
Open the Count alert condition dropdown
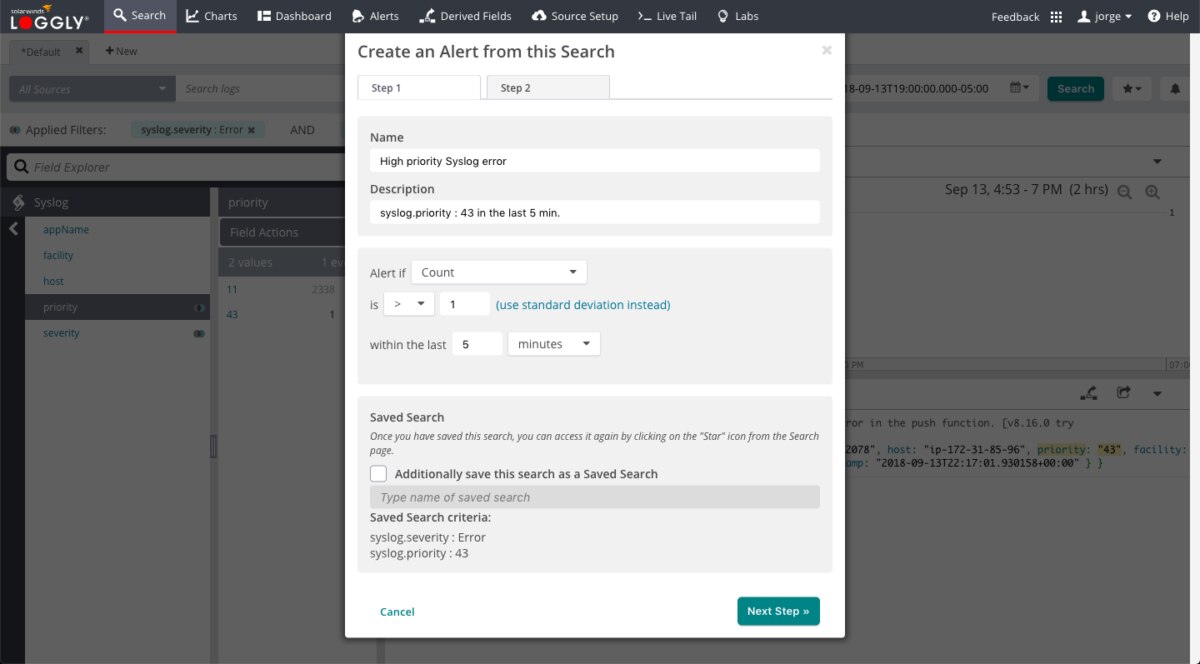pos(499,271)
